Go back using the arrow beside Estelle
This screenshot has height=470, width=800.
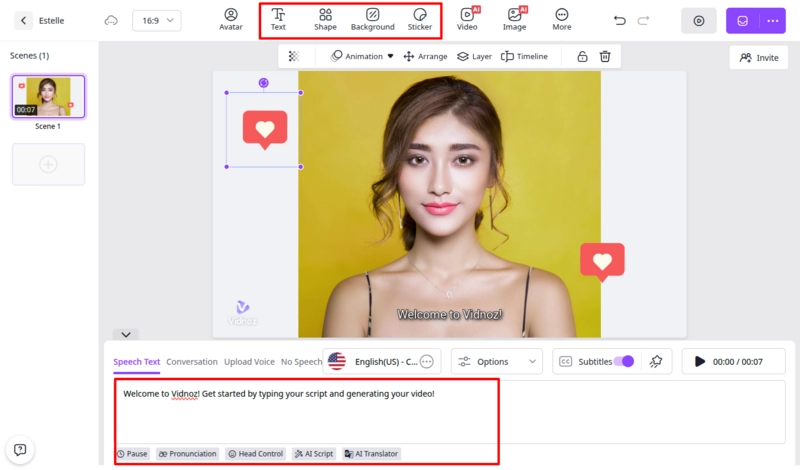23,20
